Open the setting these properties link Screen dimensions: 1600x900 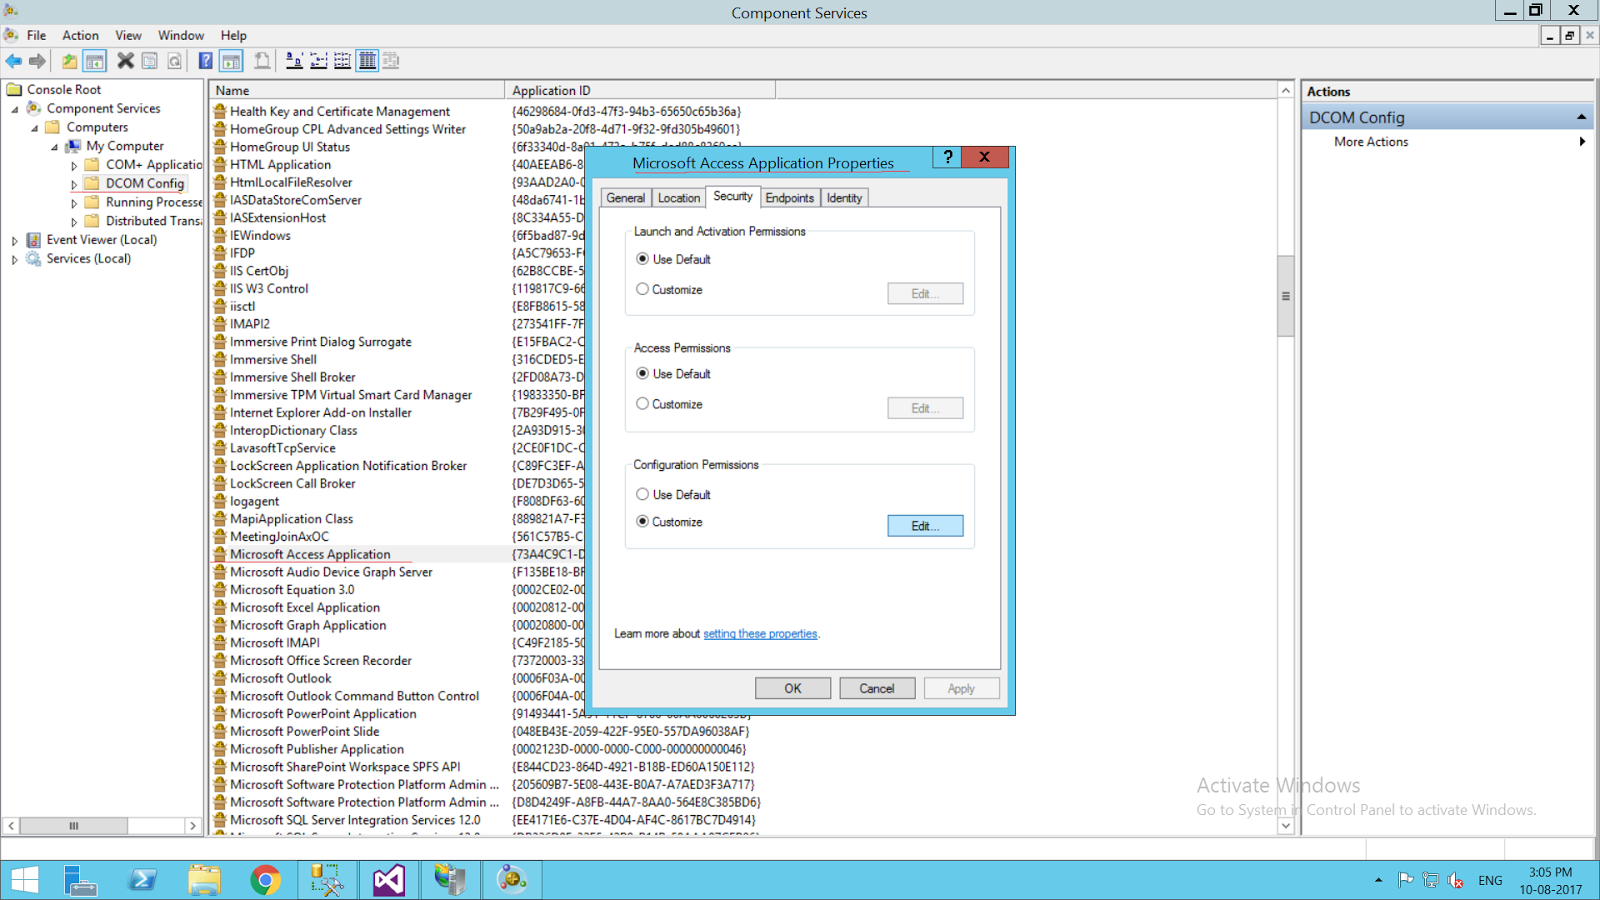[x=760, y=633]
